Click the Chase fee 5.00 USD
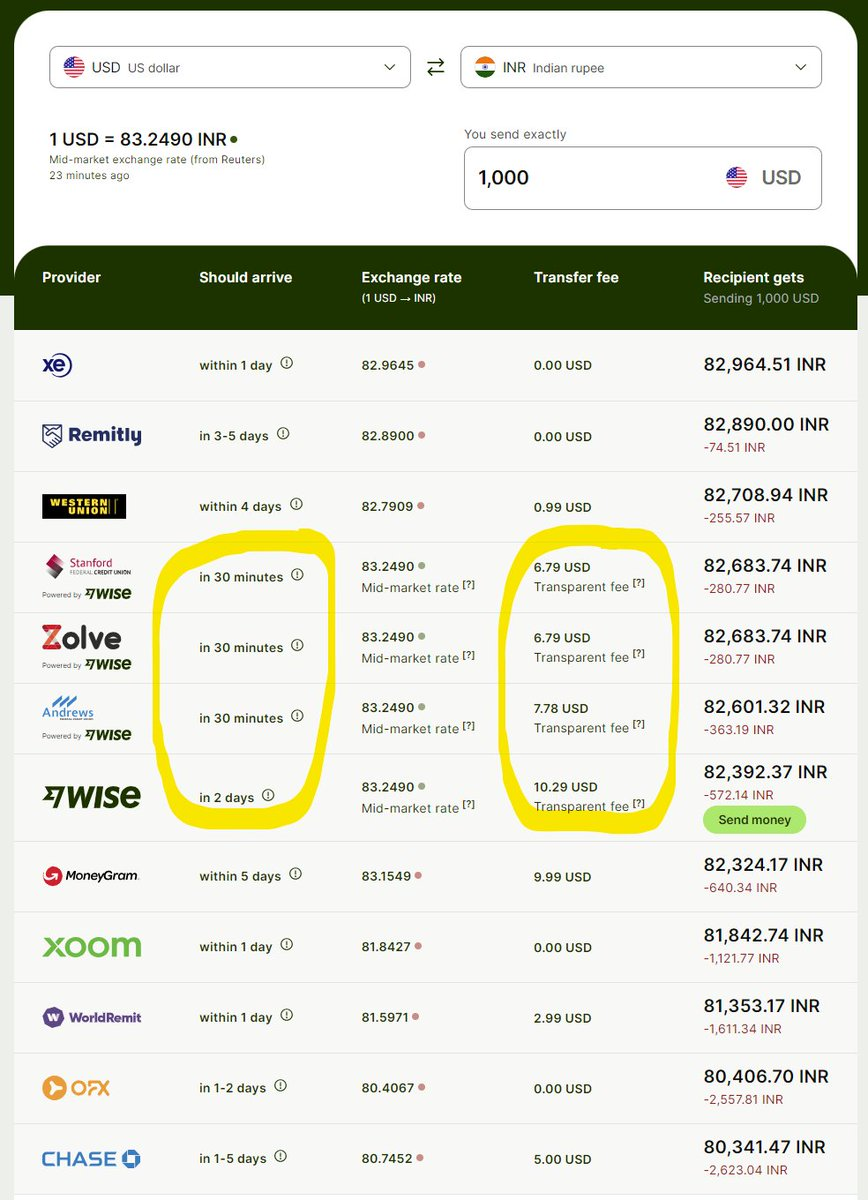Image resolution: width=868 pixels, height=1200 pixels. pos(563,1158)
